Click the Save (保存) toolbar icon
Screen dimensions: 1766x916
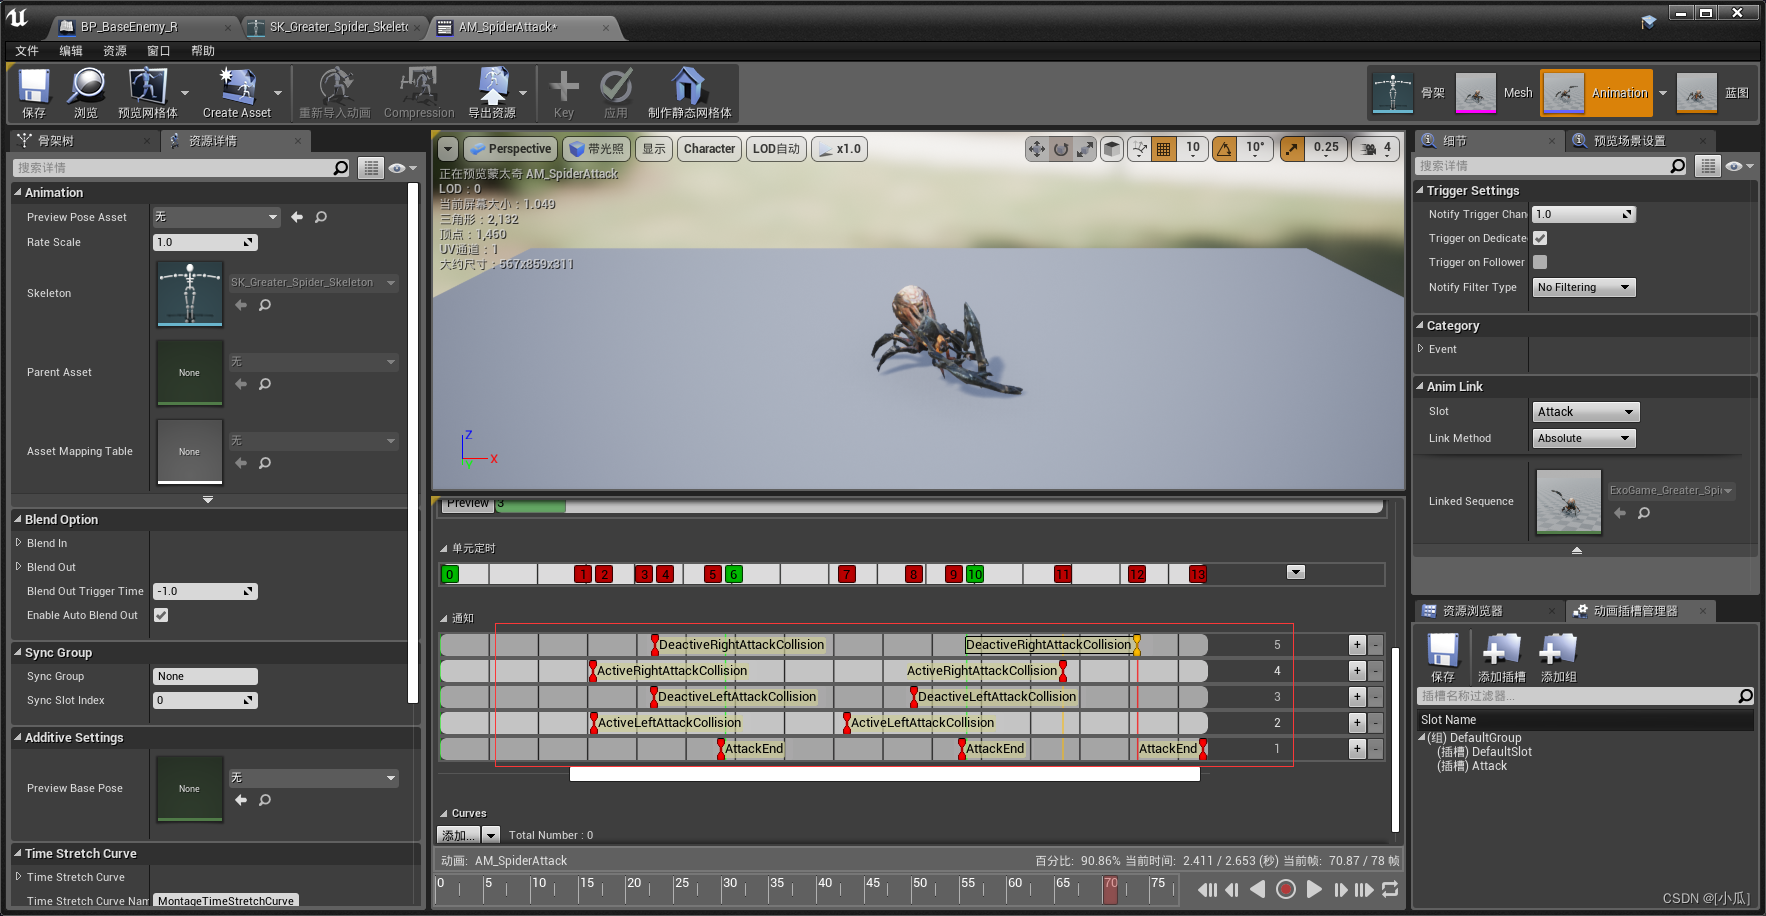34,94
